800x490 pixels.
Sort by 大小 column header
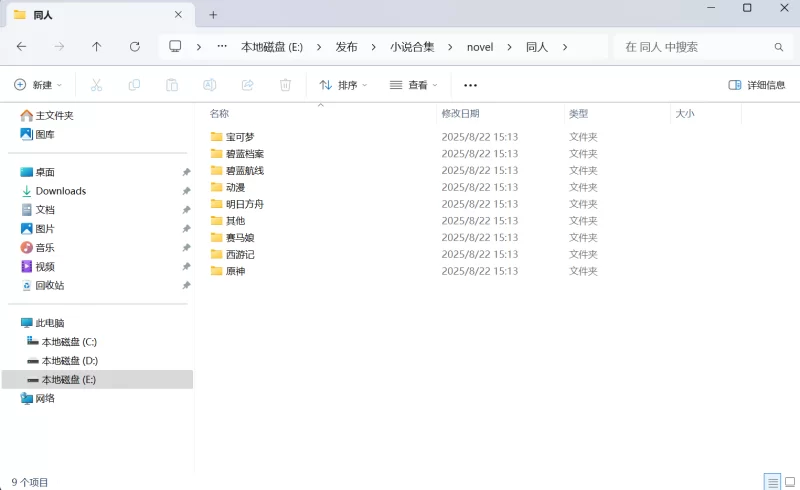coord(685,113)
